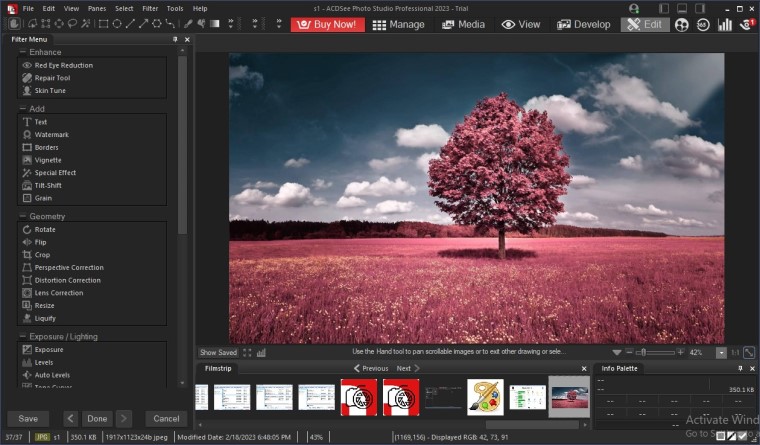Toggle pin on the Info Palette

tap(740, 368)
